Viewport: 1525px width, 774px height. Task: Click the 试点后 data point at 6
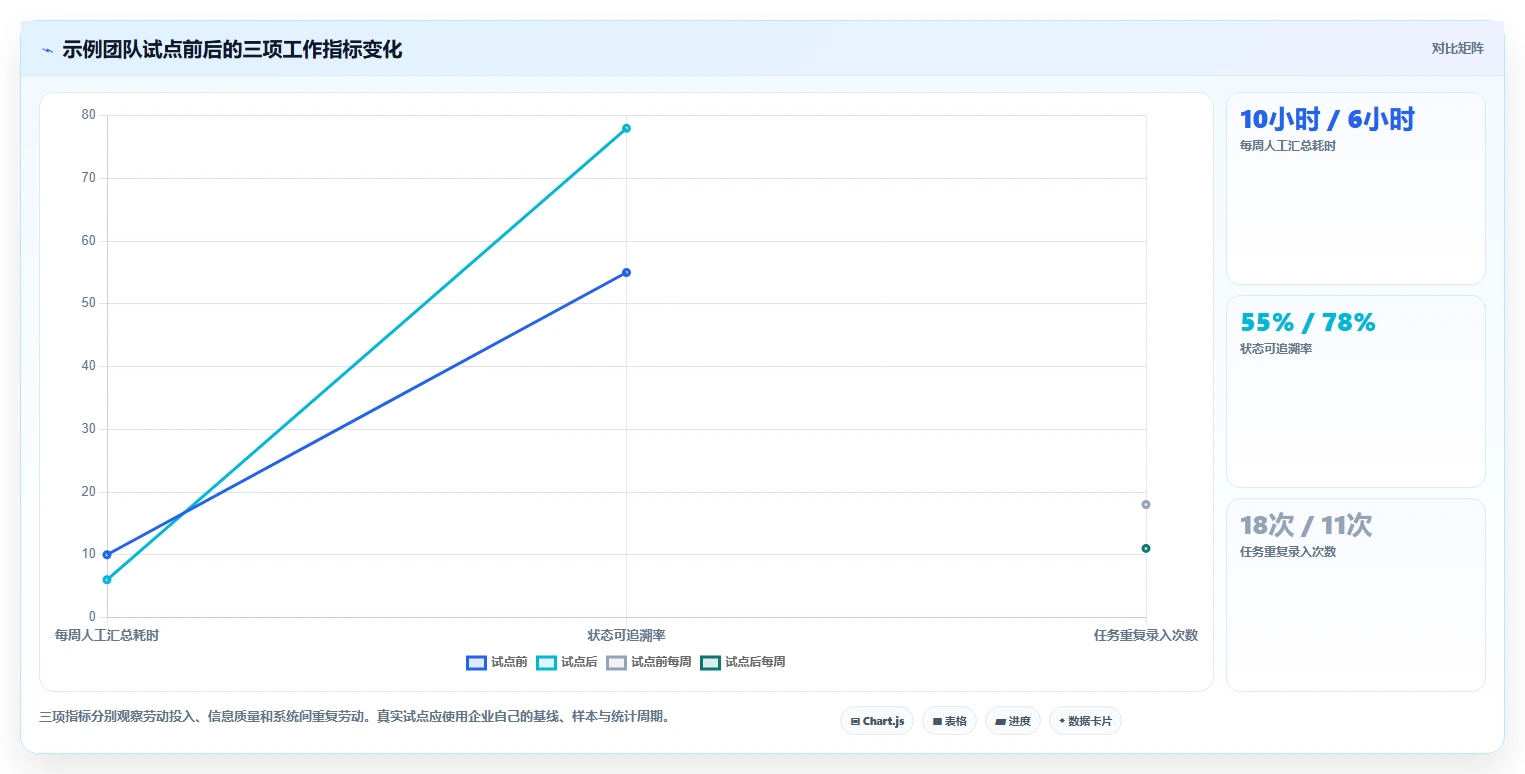coord(107,580)
